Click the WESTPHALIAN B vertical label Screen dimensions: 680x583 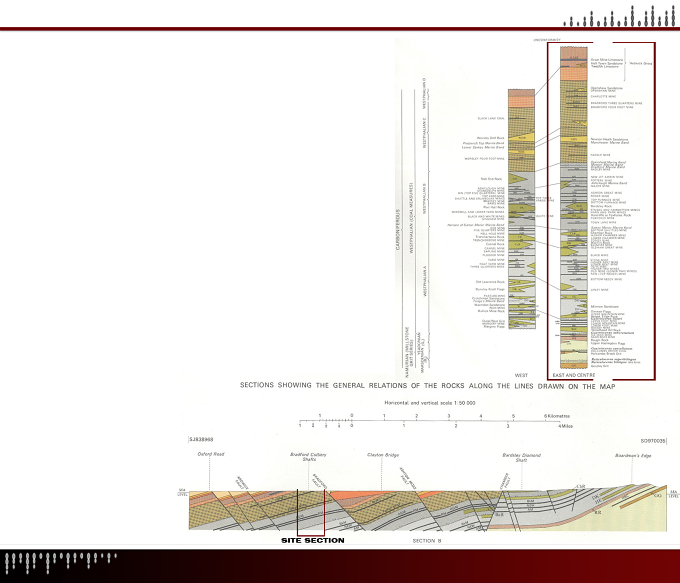click(x=425, y=197)
